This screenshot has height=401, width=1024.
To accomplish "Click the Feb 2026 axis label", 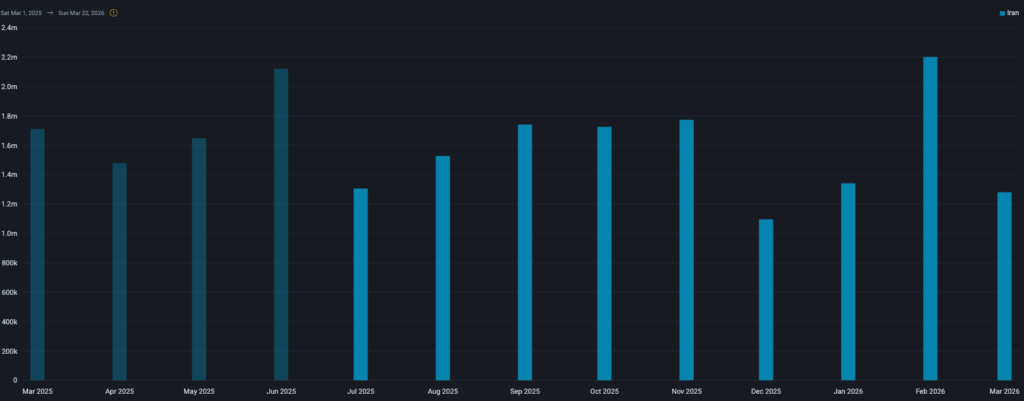I will (x=930, y=391).
